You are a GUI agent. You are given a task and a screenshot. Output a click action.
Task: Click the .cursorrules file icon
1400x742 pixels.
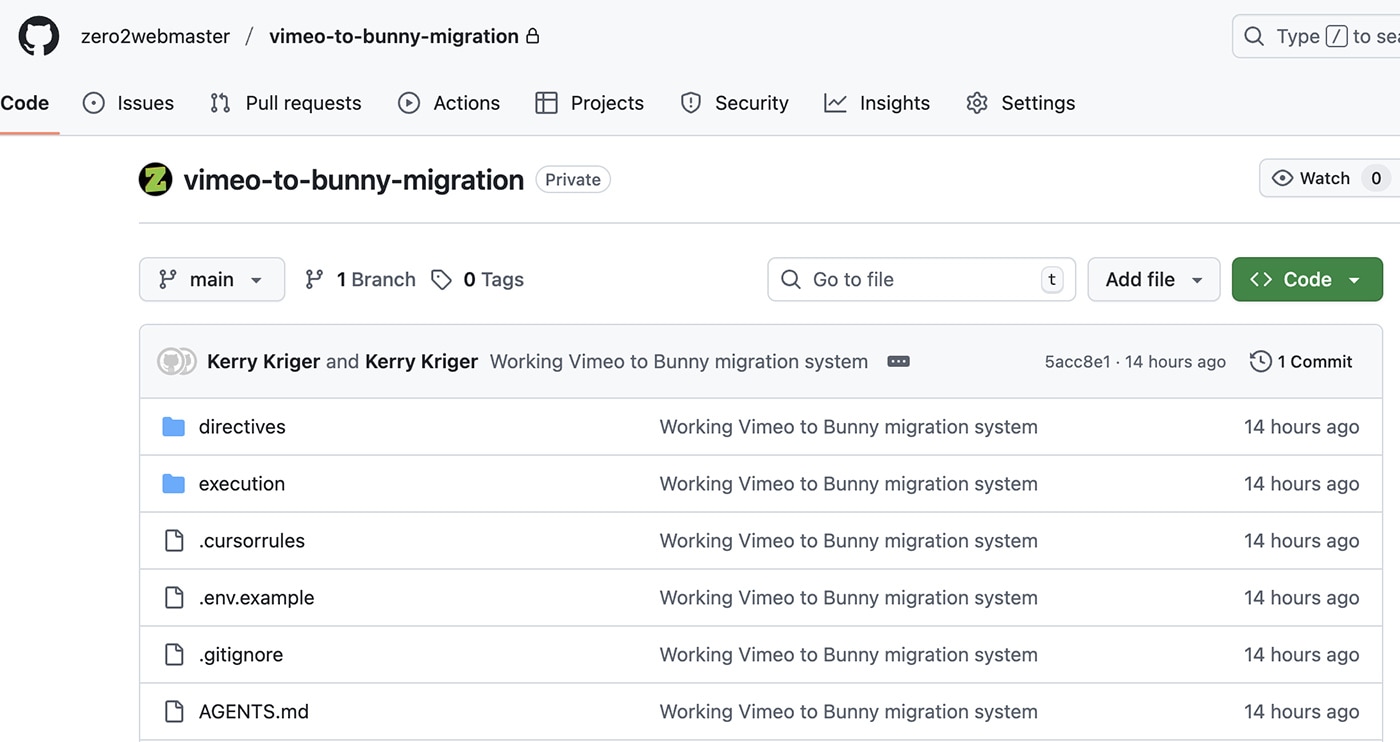pos(174,541)
